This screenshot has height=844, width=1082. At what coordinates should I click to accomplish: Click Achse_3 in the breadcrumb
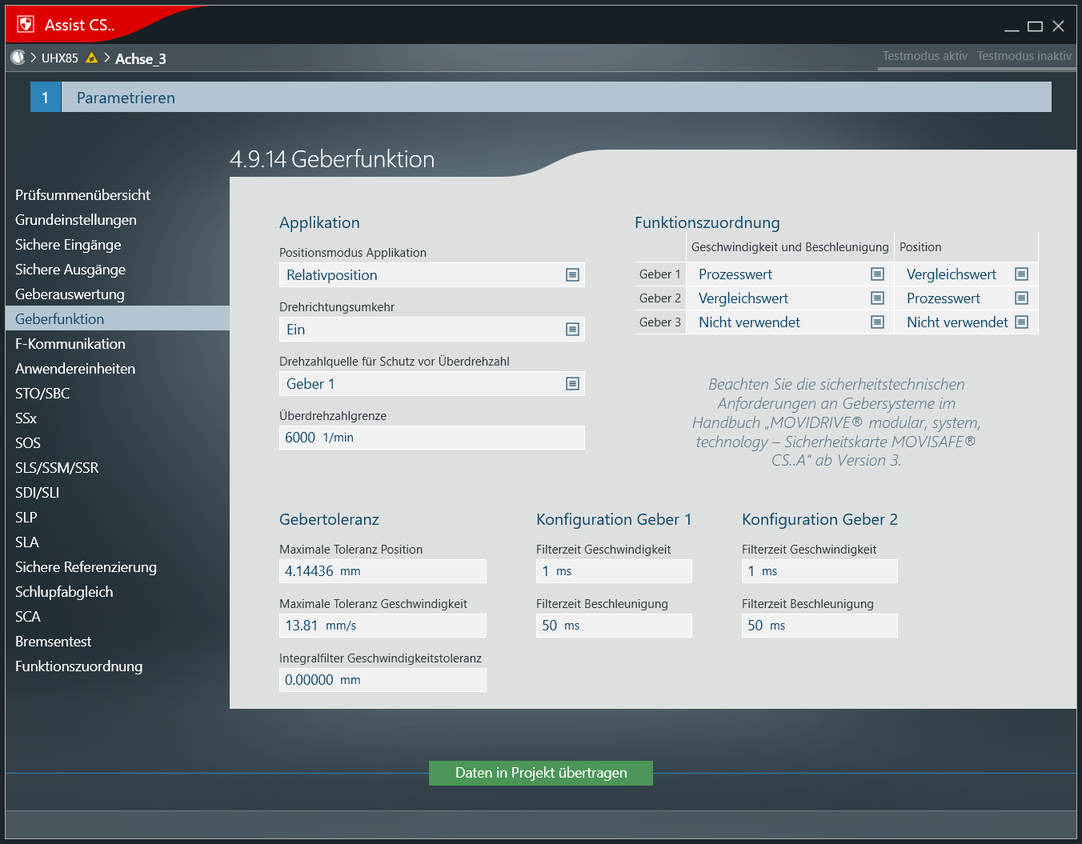(x=141, y=58)
